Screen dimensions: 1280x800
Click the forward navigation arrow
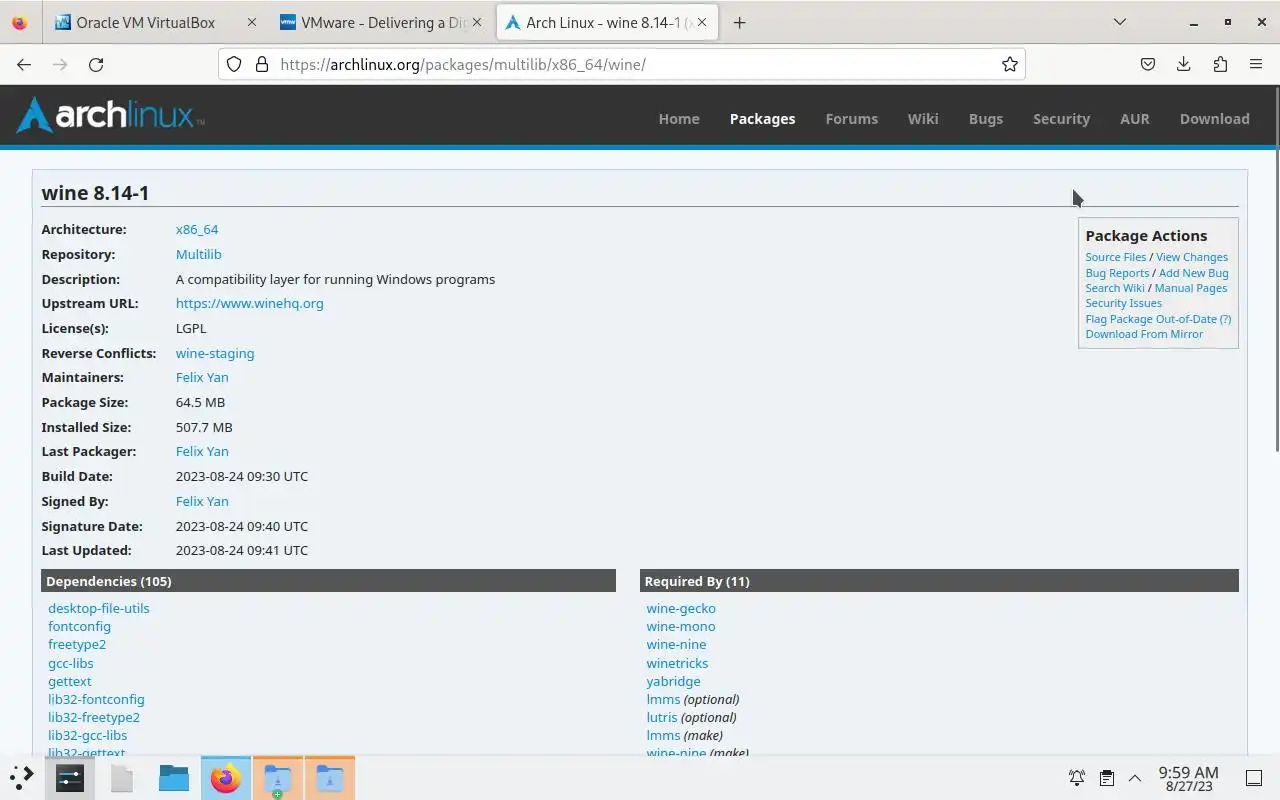[x=60, y=64]
